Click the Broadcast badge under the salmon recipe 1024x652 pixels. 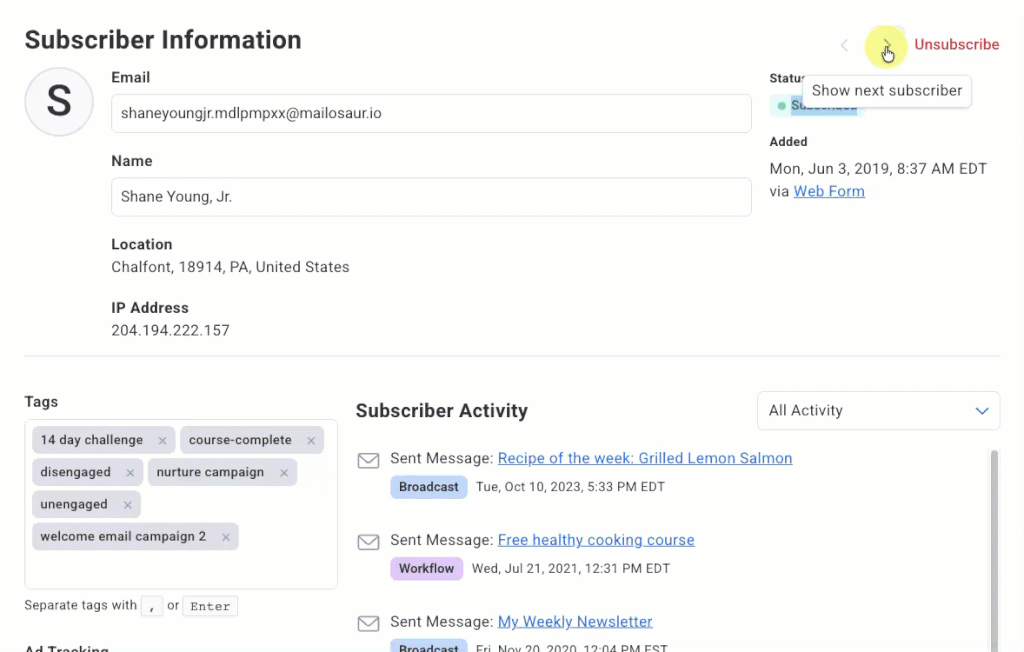coord(428,486)
